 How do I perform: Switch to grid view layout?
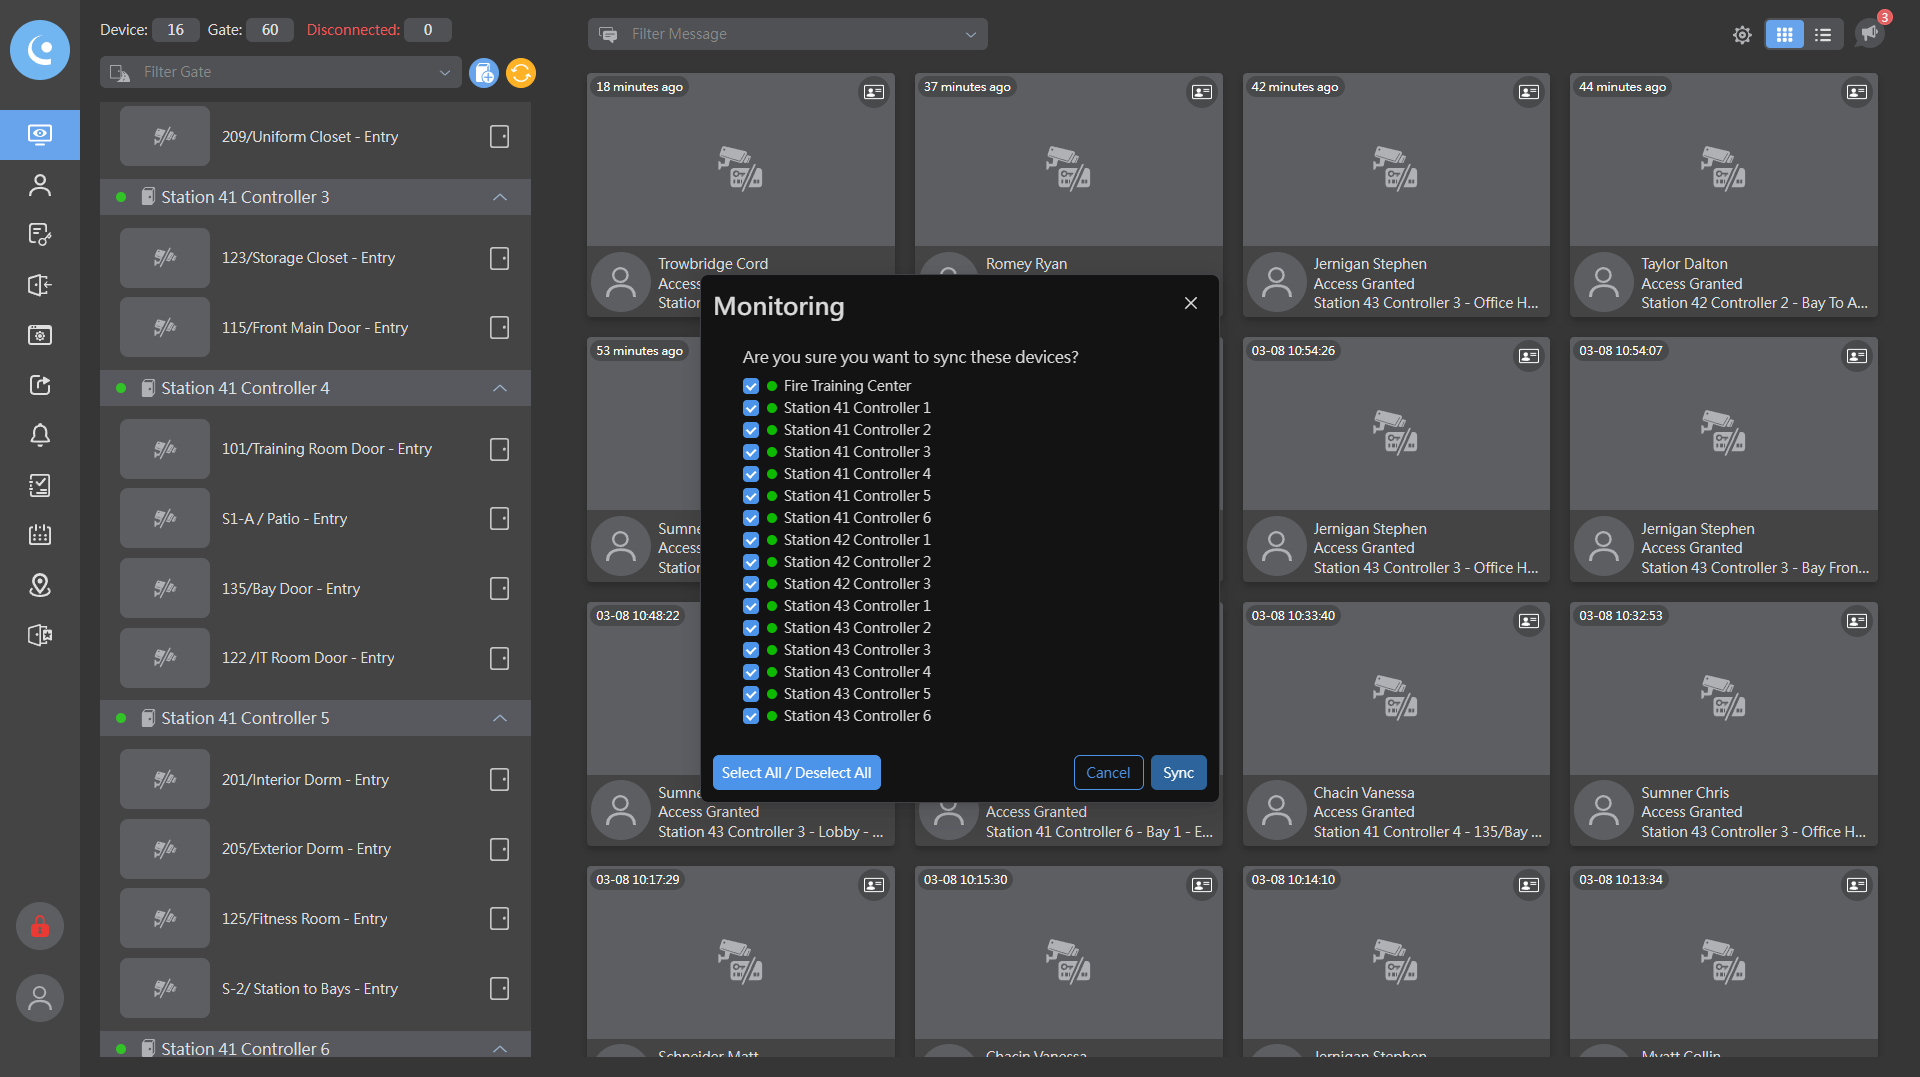[x=1784, y=35]
